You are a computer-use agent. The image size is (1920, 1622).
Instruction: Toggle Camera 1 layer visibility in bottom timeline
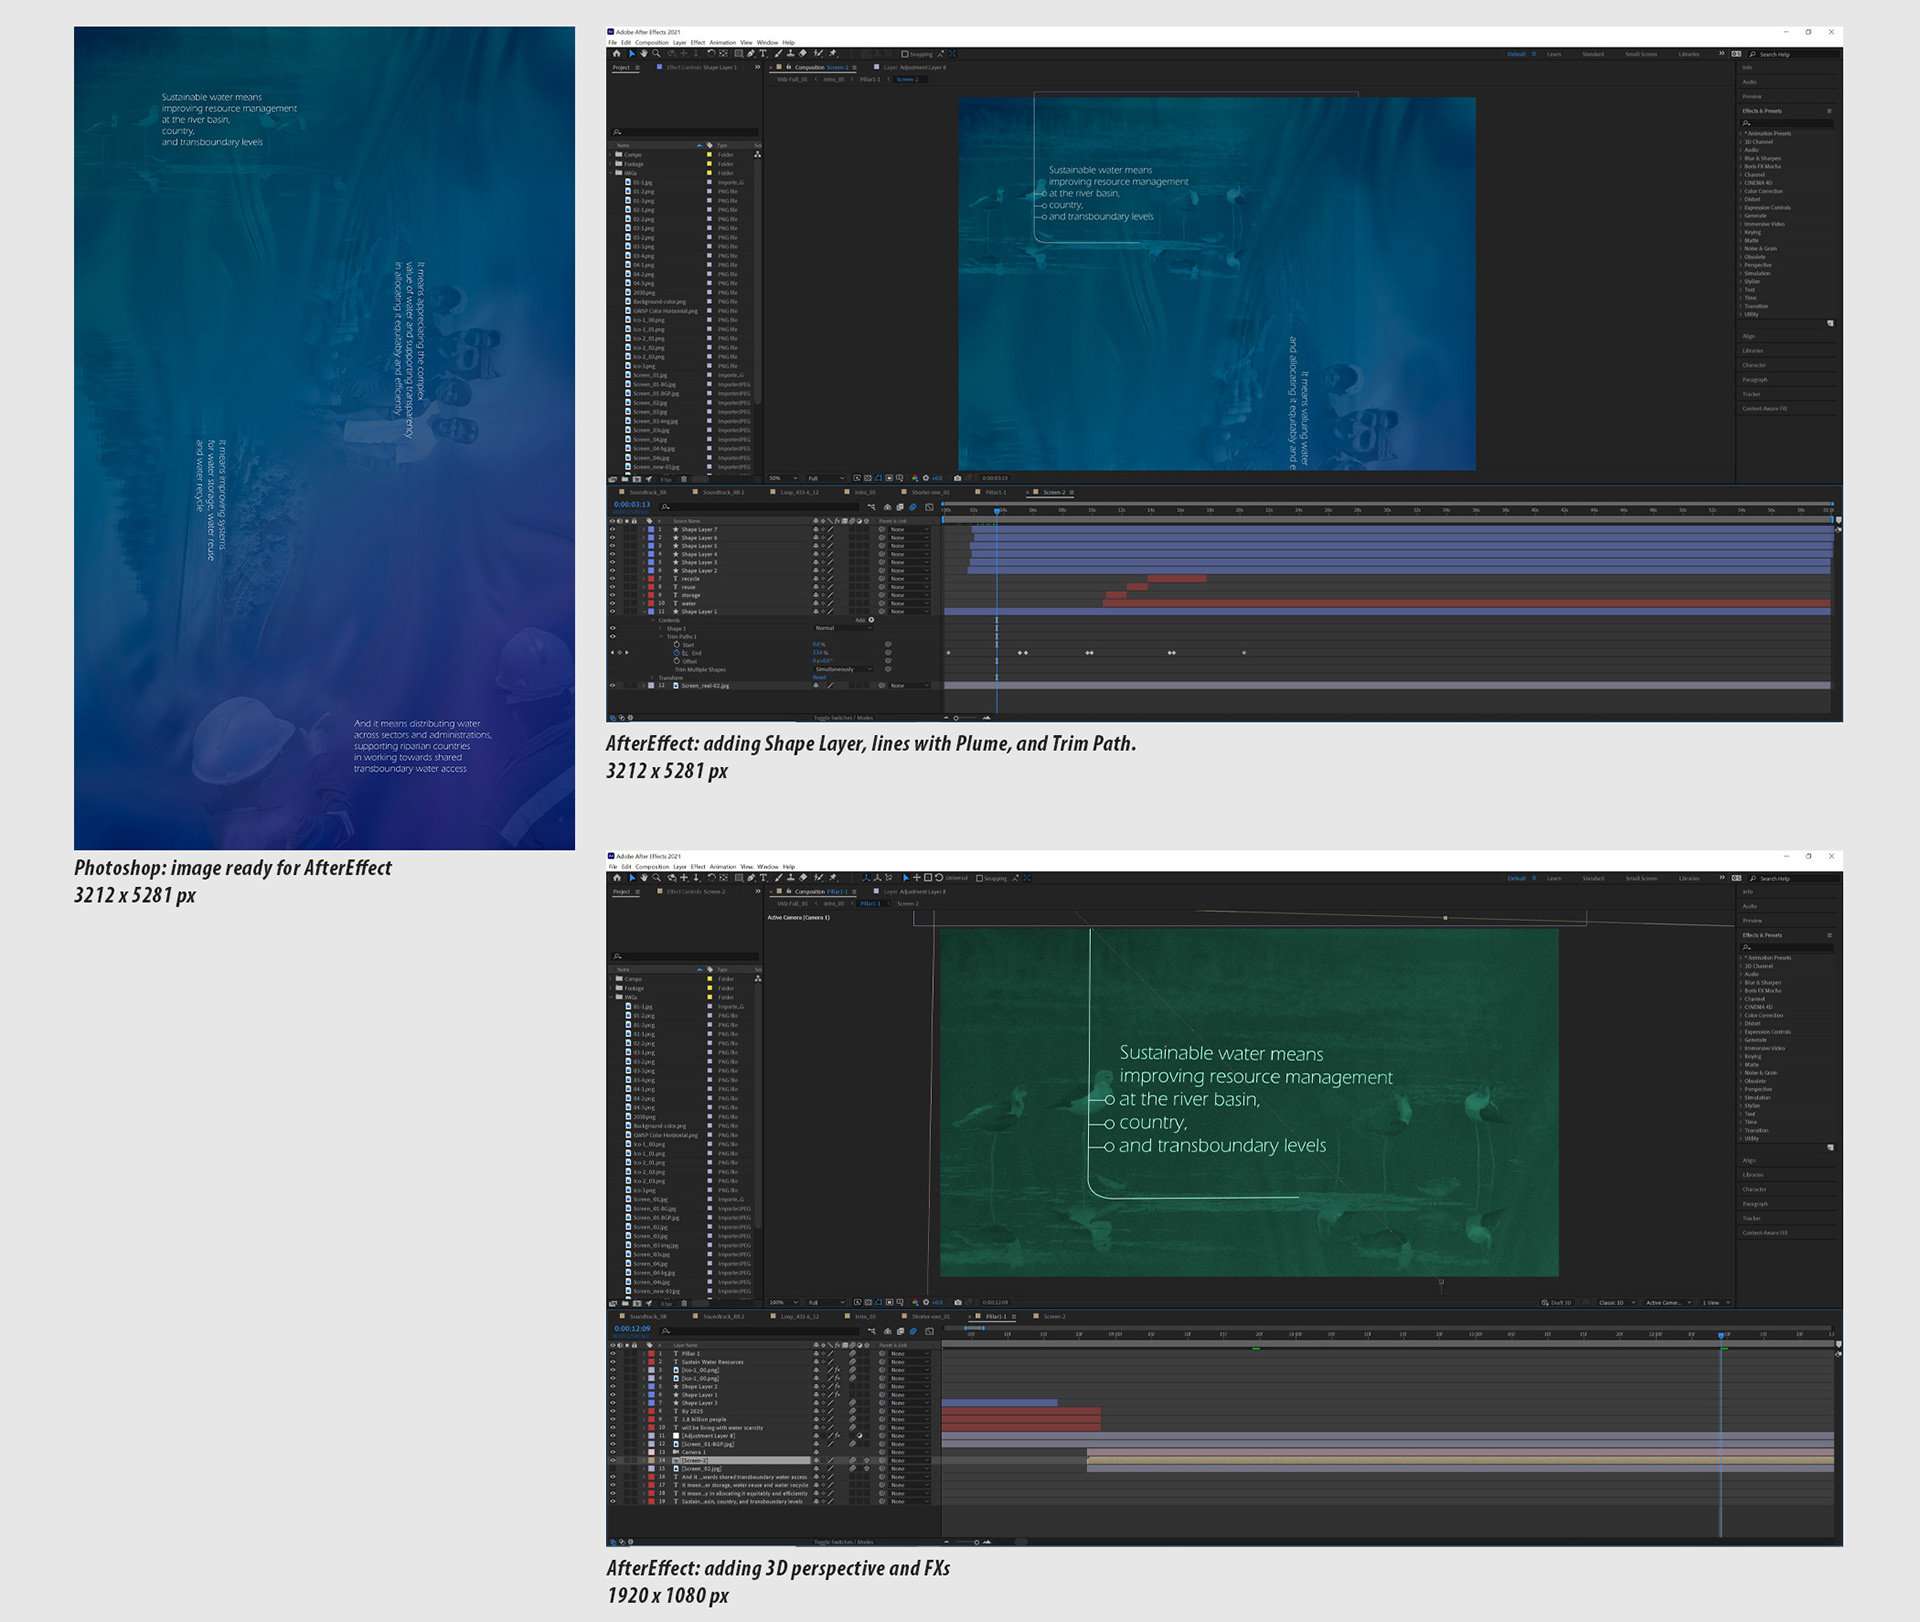(613, 1452)
